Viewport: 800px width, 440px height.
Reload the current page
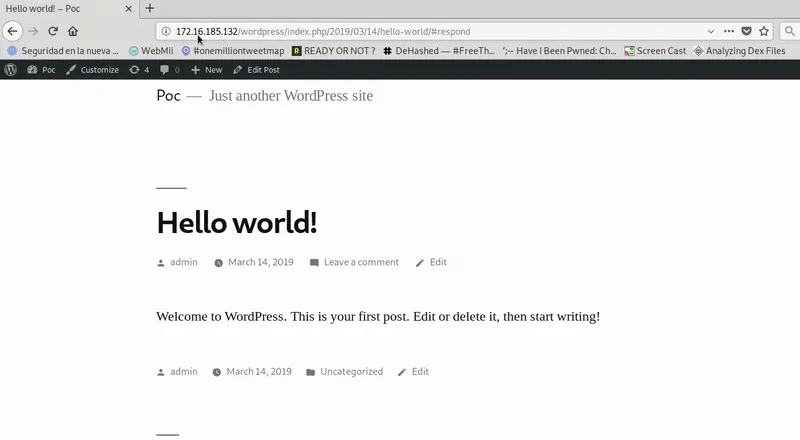pyautogui.click(x=53, y=31)
